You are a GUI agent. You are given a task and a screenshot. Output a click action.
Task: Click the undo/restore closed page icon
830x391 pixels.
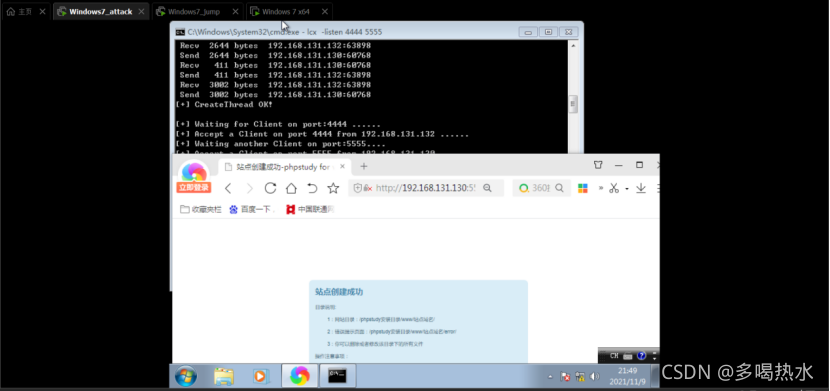[x=312, y=188]
